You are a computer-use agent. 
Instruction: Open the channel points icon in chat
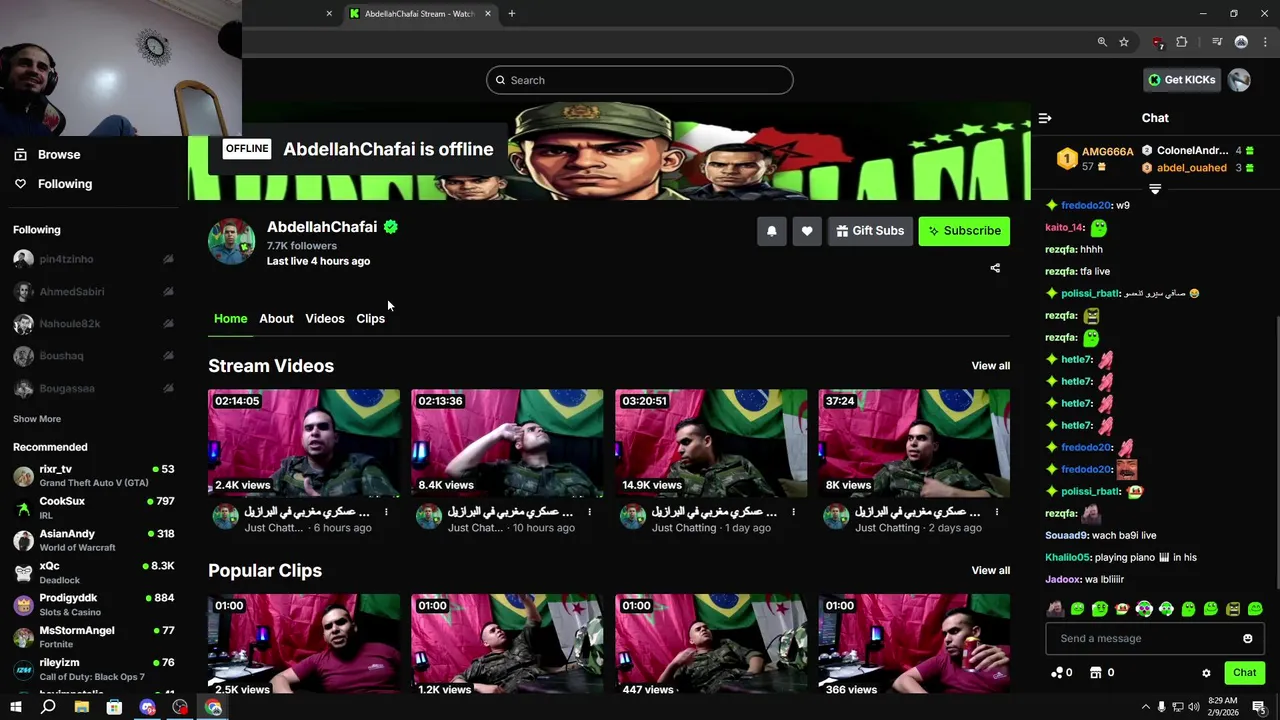coord(1062,673)
